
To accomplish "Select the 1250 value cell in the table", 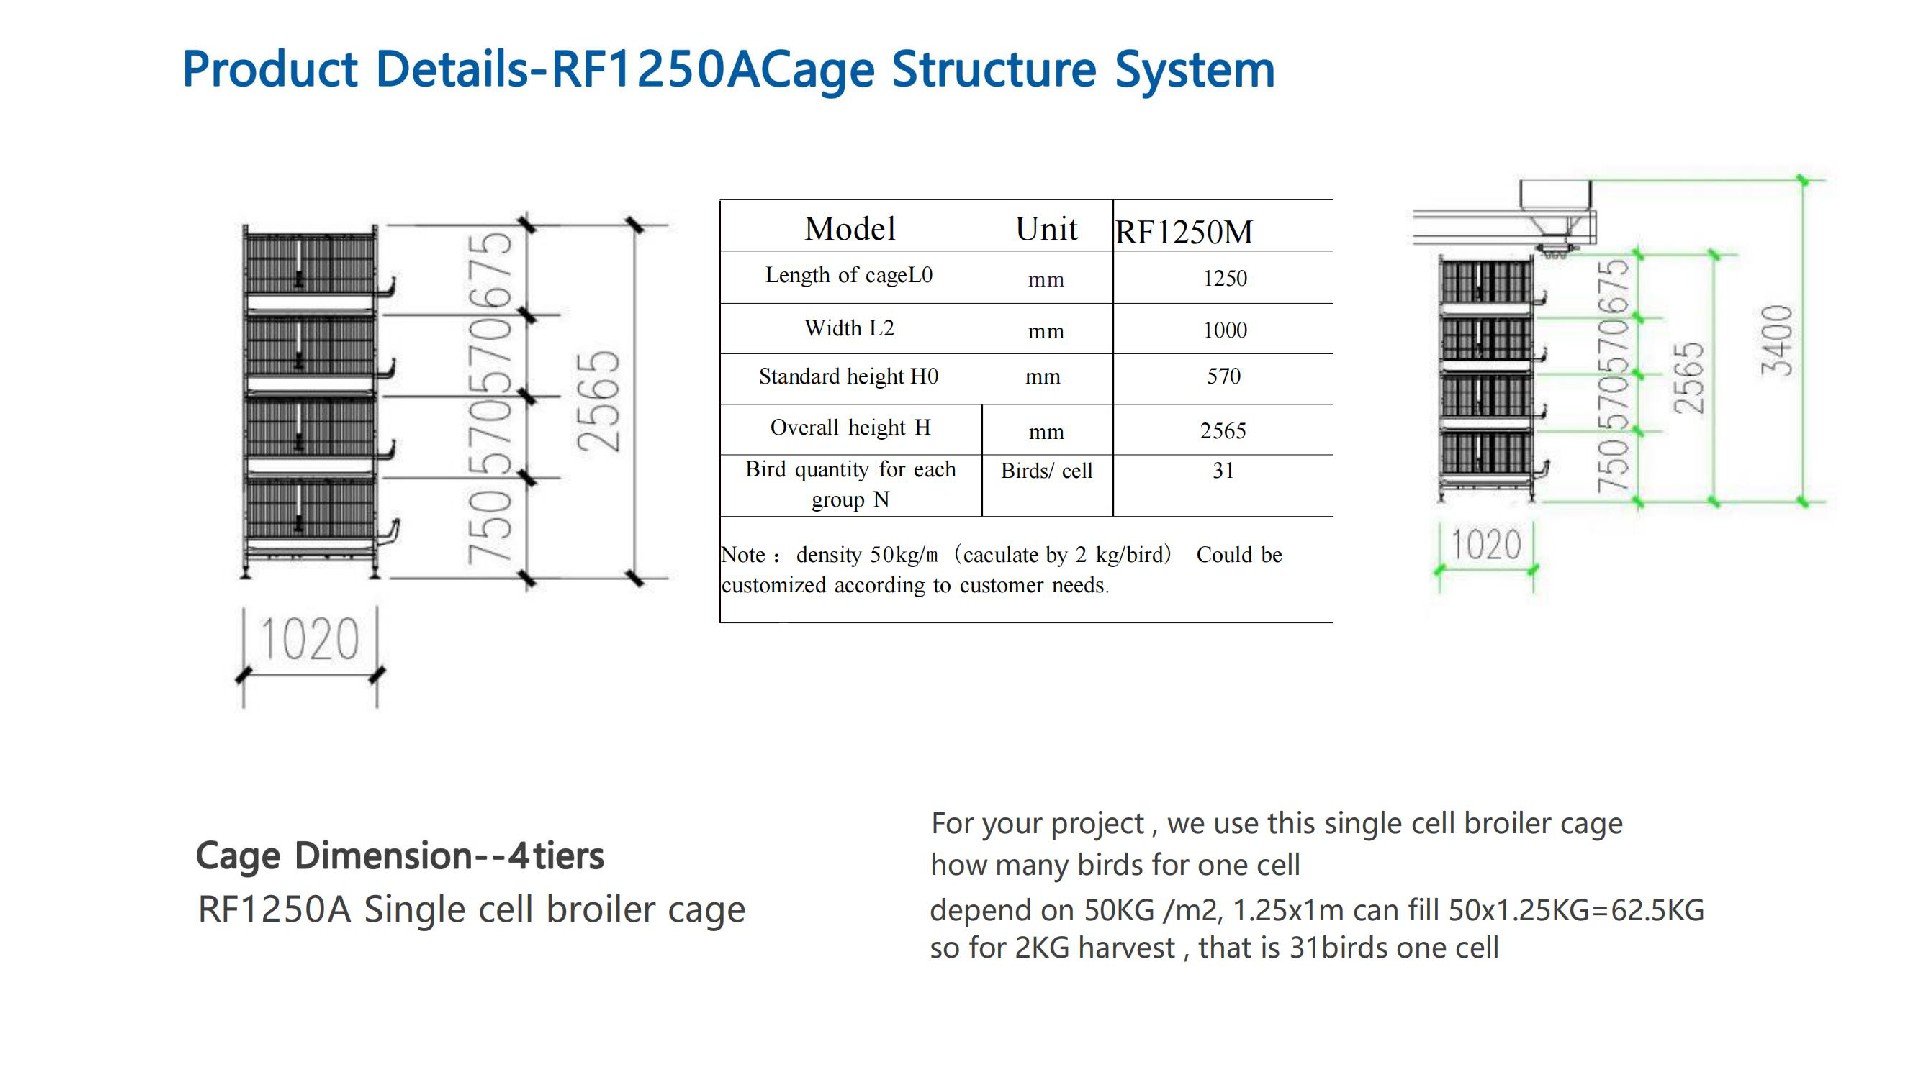I will [1224, 279].
